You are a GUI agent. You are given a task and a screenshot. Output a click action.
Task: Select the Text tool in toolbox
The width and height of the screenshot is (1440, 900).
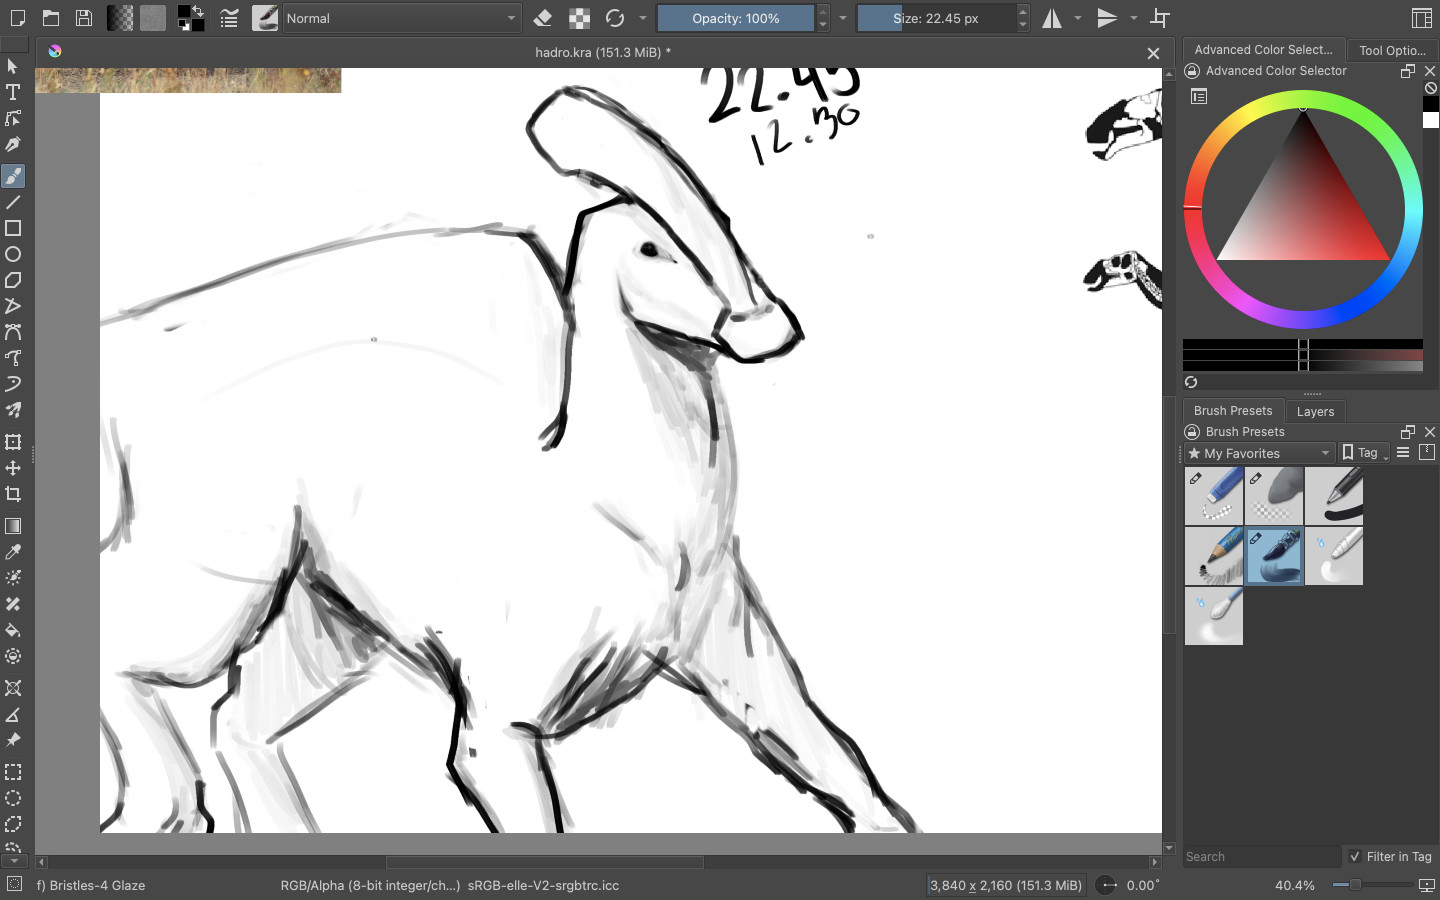[x=13, y=92]
